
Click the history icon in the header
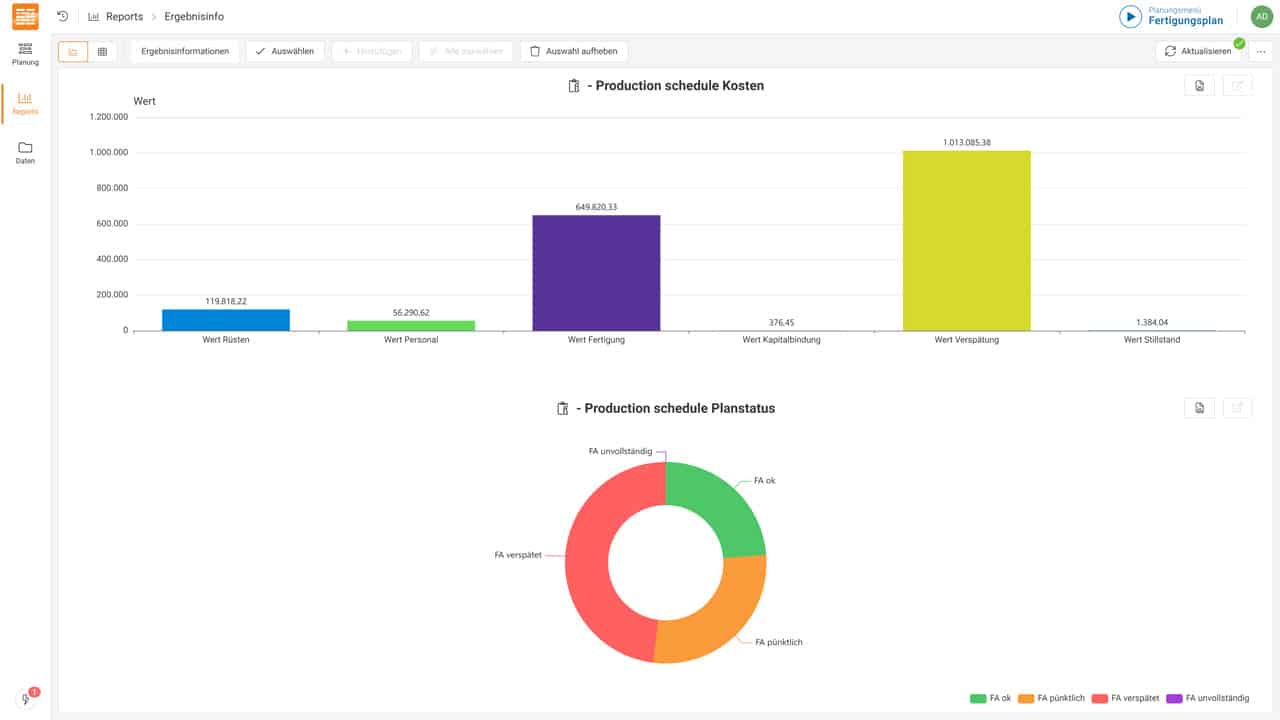coord(63,16)
